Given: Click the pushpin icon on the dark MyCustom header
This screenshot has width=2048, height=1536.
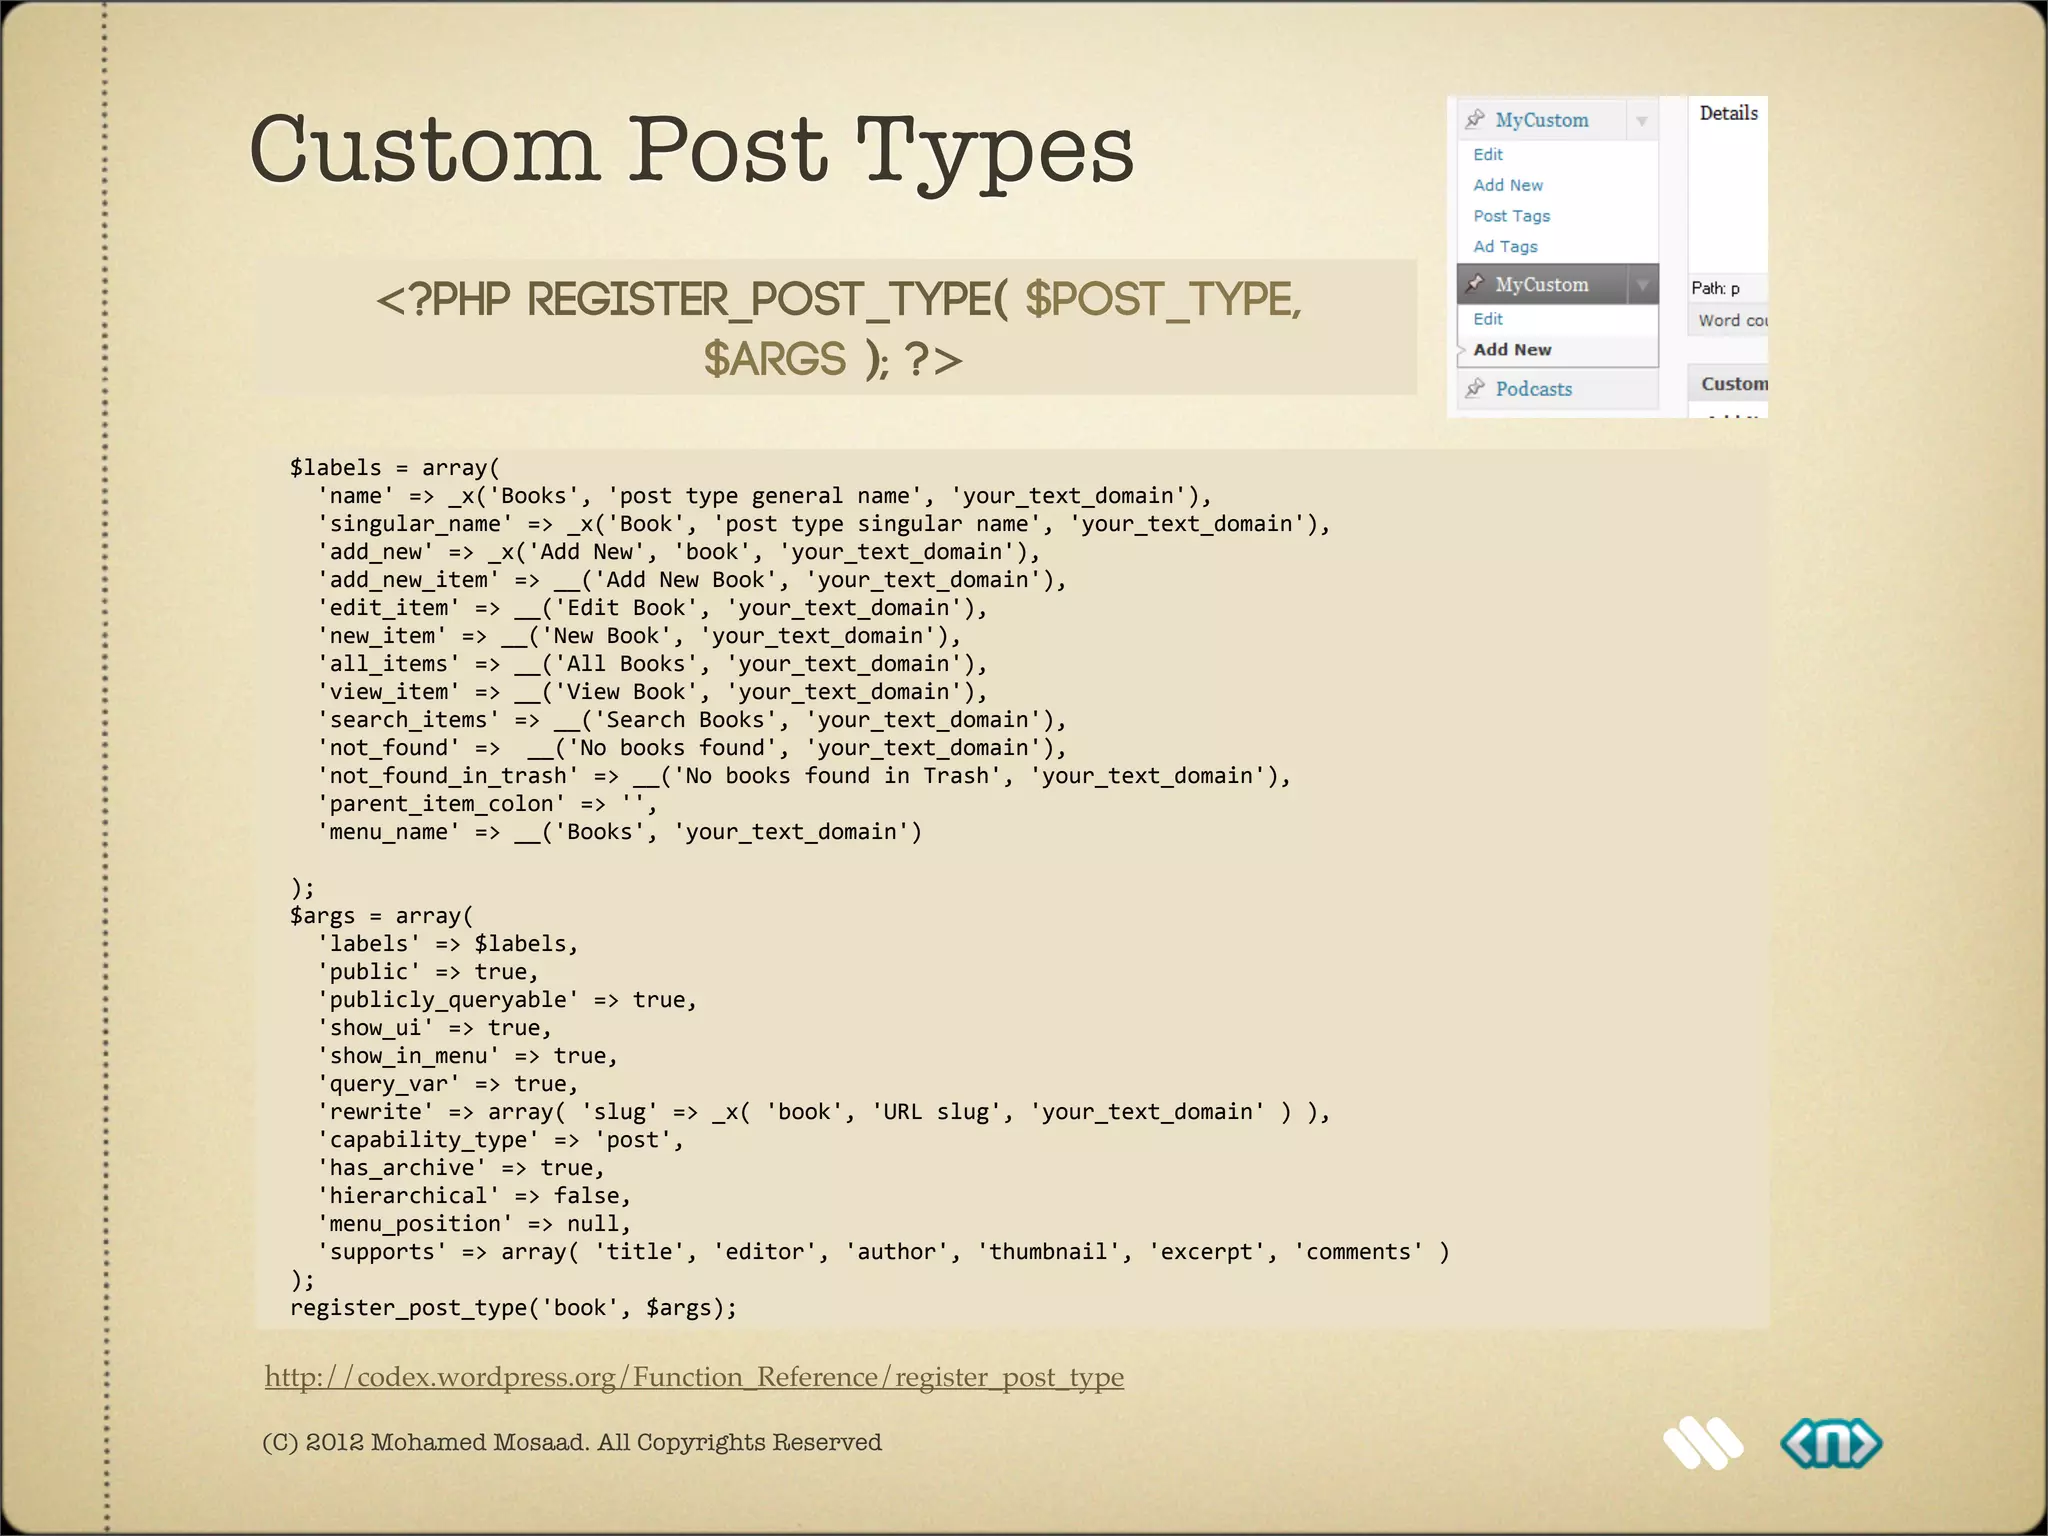Looking at the screenshot, I should [x=1474, y=284].
